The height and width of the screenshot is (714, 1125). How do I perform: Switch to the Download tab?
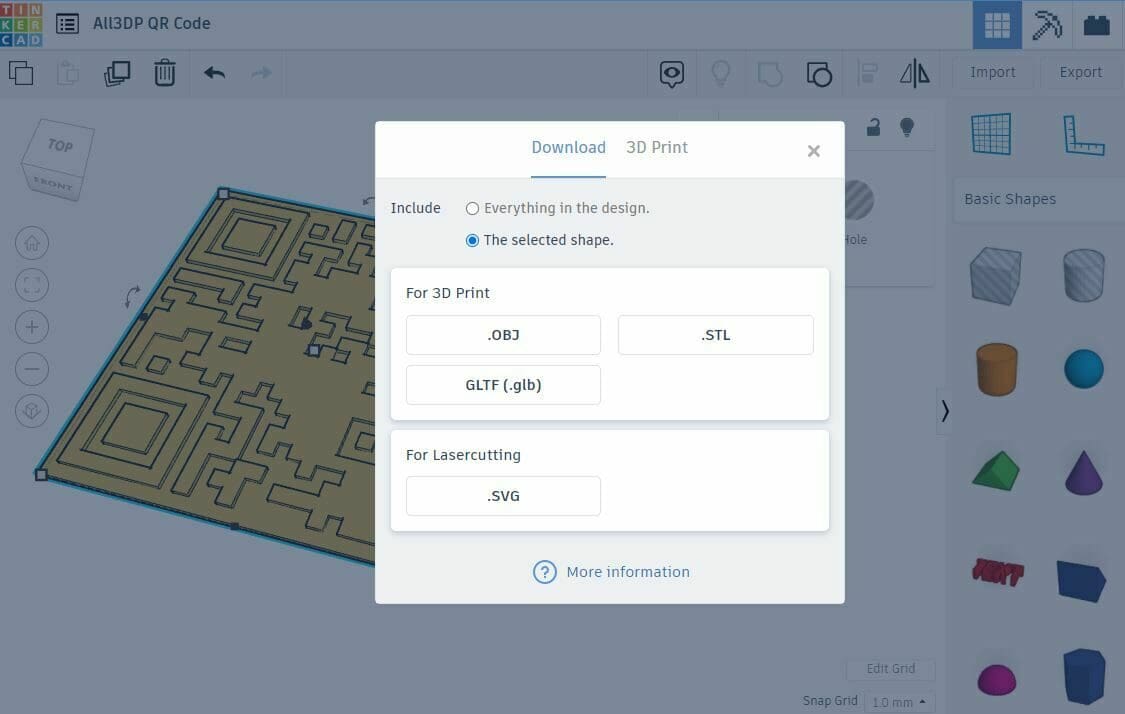[x=568, y=148]
